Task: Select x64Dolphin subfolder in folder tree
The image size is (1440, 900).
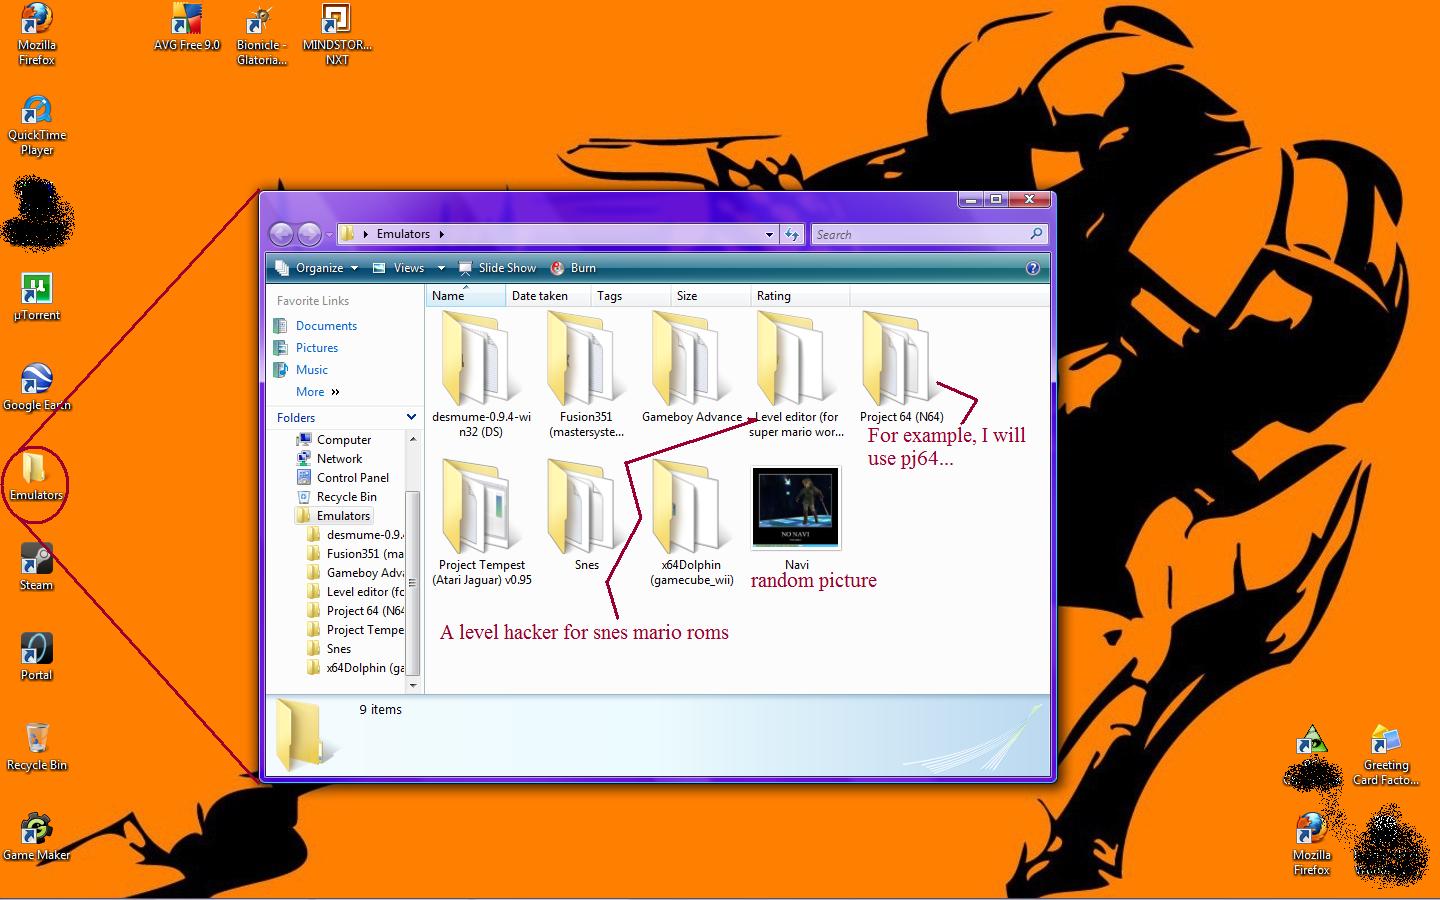Action: pos(355,668)
